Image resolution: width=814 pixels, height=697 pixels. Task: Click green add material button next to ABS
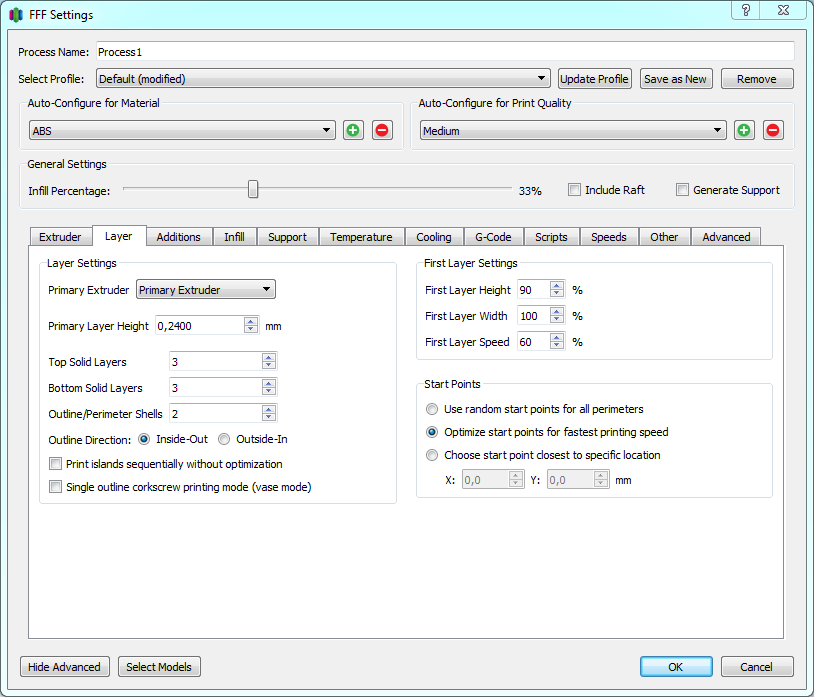tap(353, 130)
